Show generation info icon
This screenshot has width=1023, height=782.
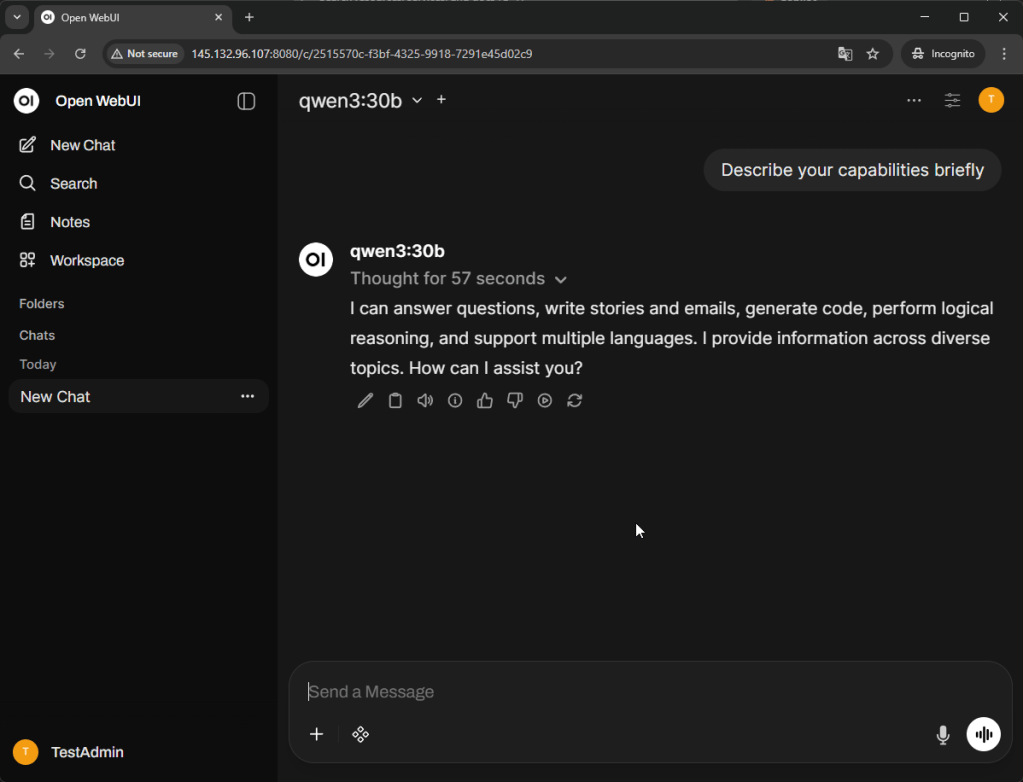pyautogui.click(x=455, y=401)
